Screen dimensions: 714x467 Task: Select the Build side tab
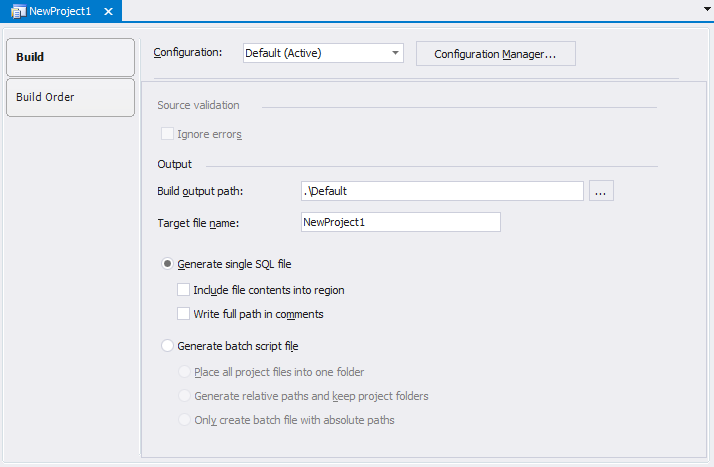pos(71,57)
